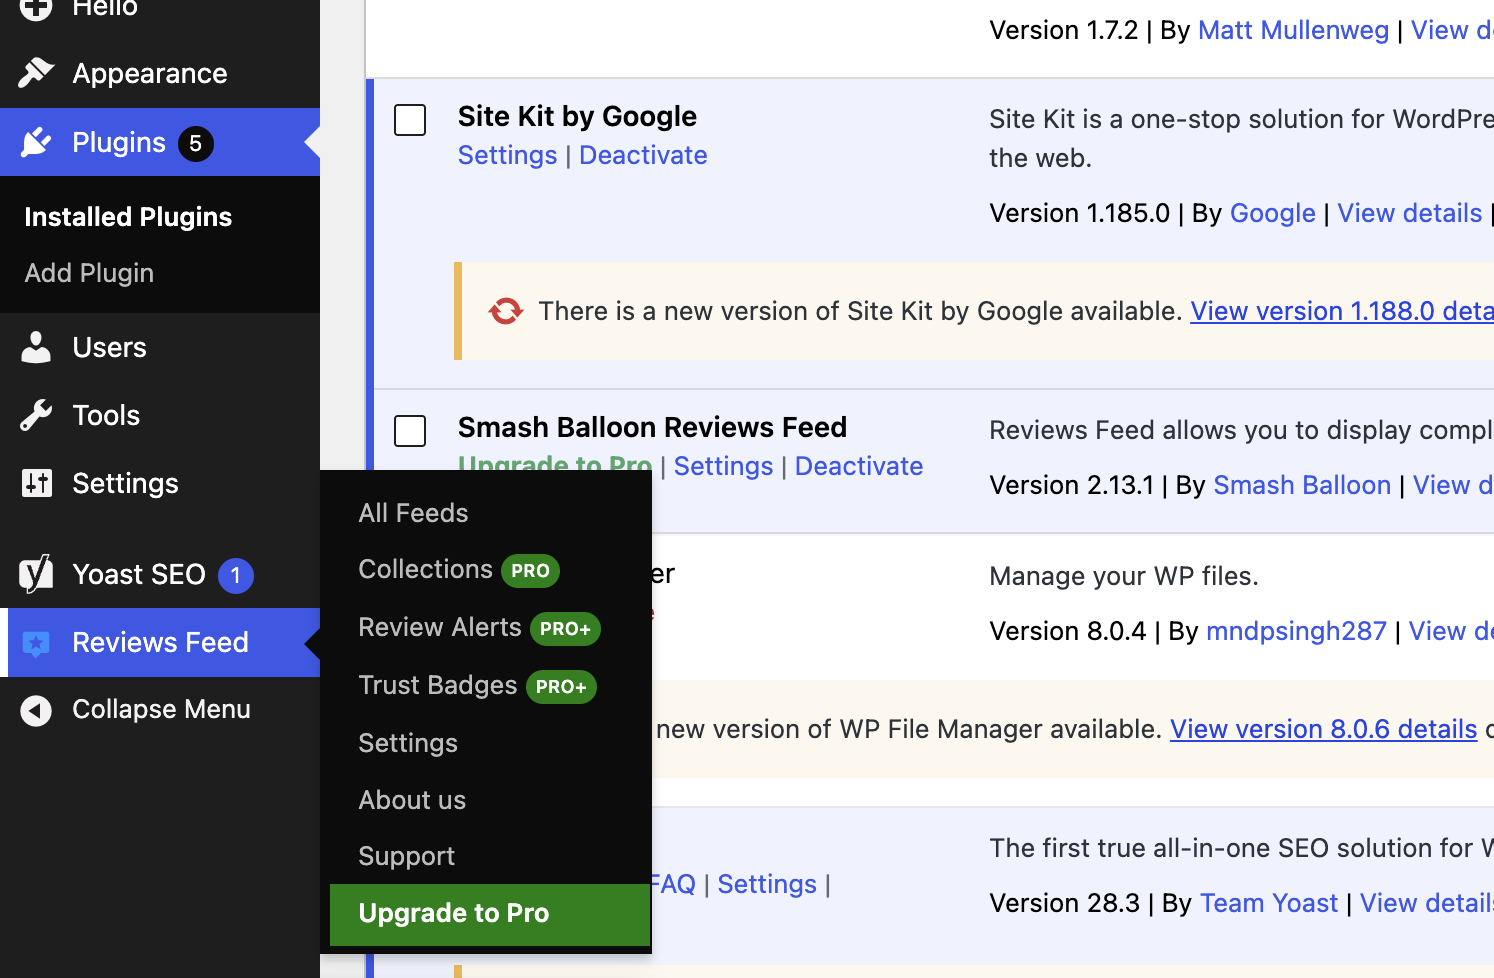Viewport: 1494px width, 978px height.
Task: Open Installed Plugins submenu item
Action: tap(128, 217)
